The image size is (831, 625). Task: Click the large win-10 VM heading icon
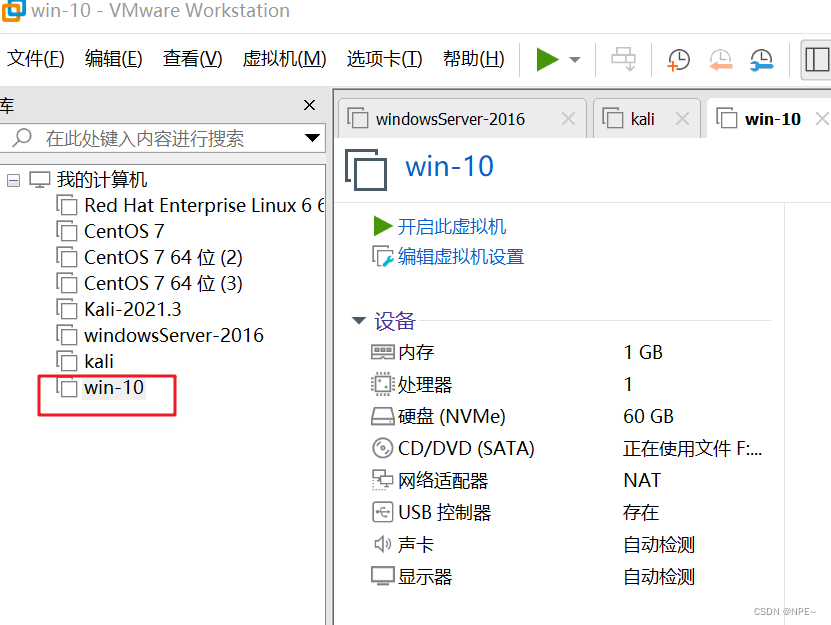click(366, 170)
